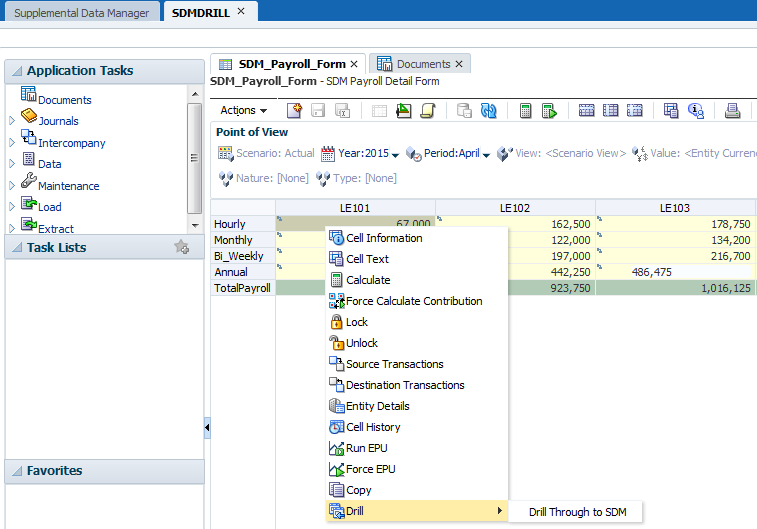Click the third grid layout toolbar icon
The image size is (757, 529).
[634, 111]
